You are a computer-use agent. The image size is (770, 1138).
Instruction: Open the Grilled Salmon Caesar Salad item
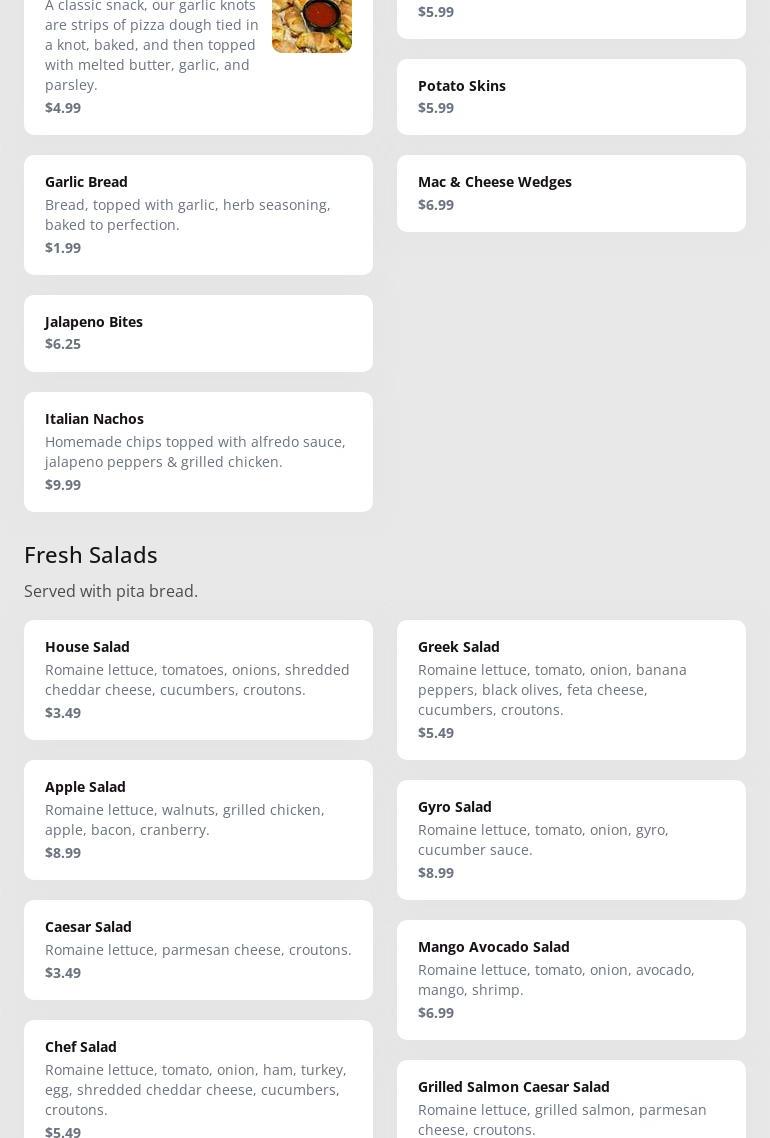571,1100
